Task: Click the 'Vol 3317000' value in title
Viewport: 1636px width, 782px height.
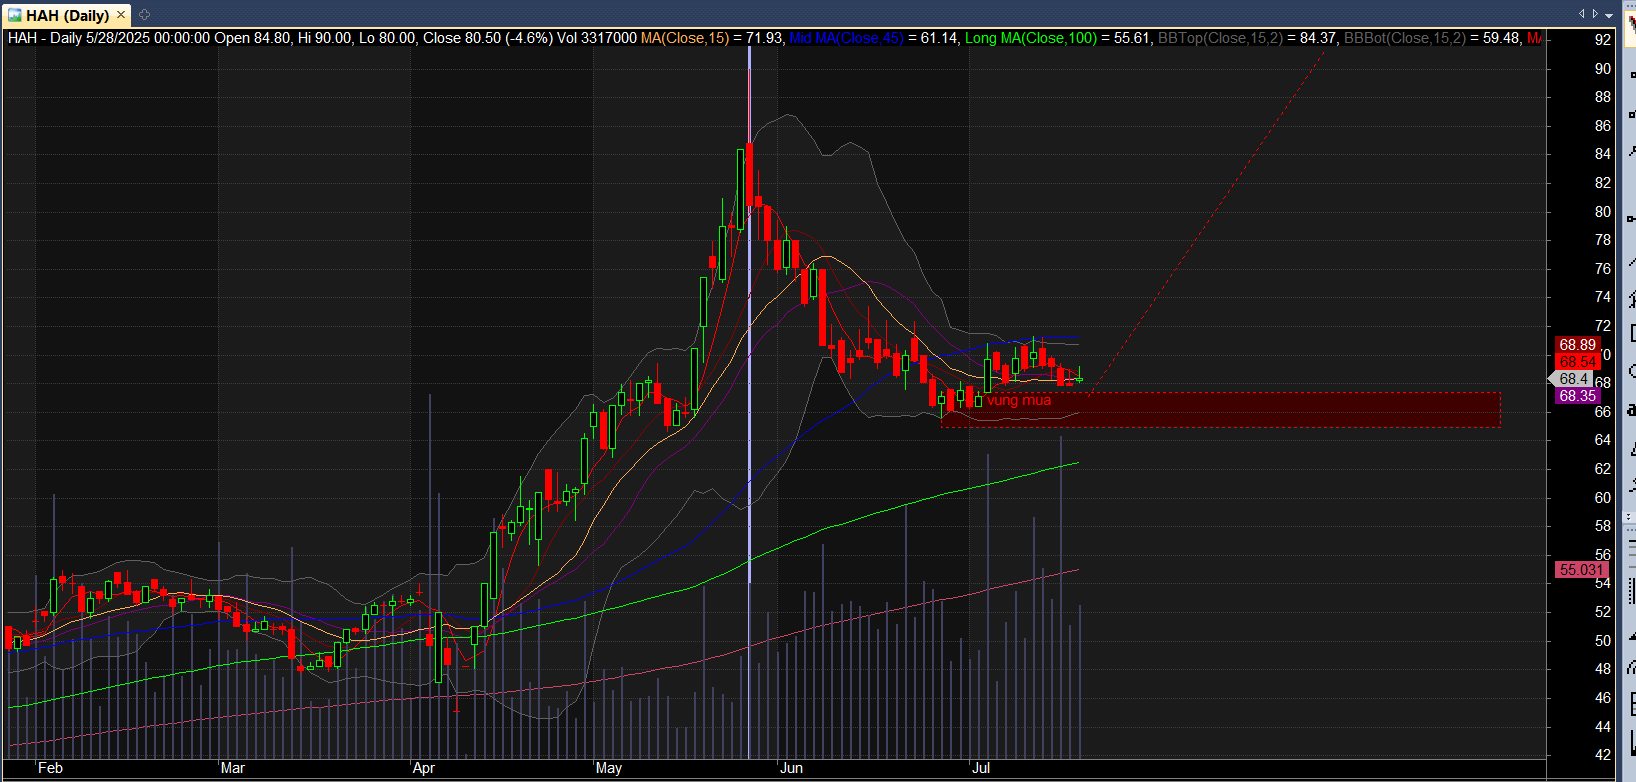Action: click(597, 38)
